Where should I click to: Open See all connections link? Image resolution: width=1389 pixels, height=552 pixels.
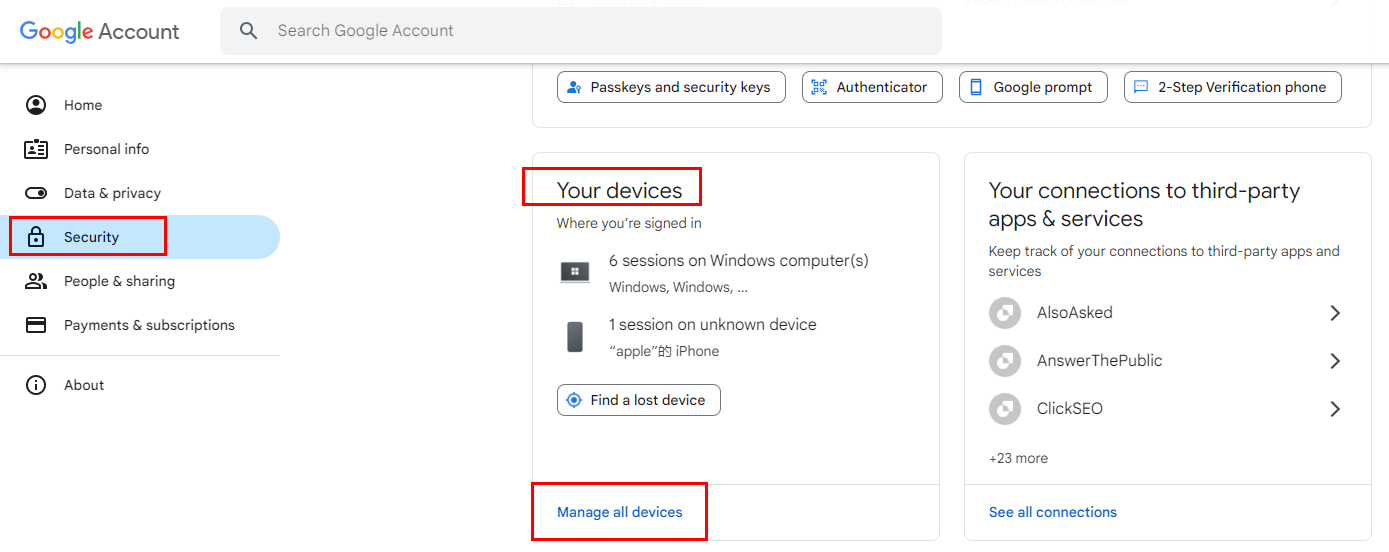point(1053,512)
